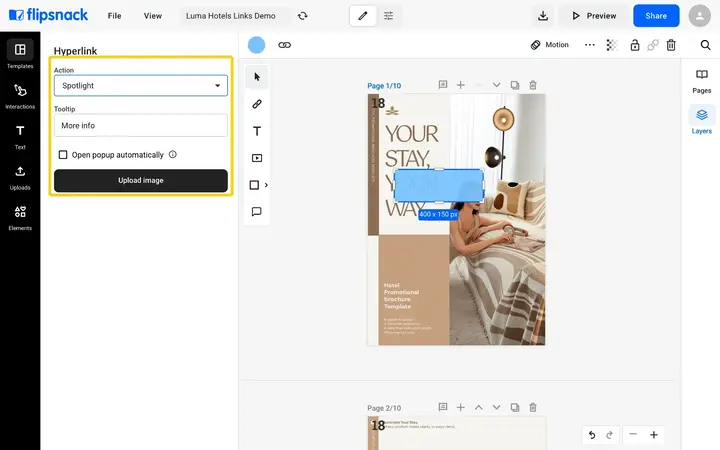Duplicate Page 2/10

pos(515,407)
